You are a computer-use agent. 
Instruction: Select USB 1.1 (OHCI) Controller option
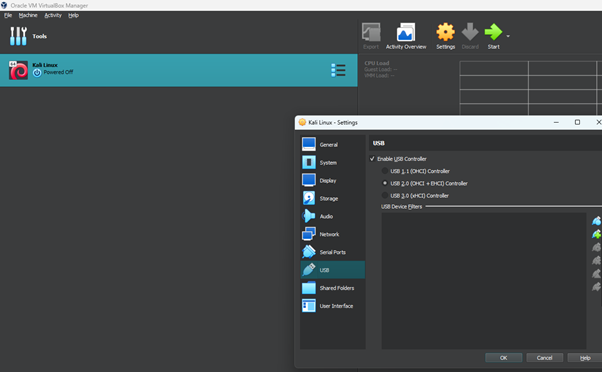(x=385, y=171)
